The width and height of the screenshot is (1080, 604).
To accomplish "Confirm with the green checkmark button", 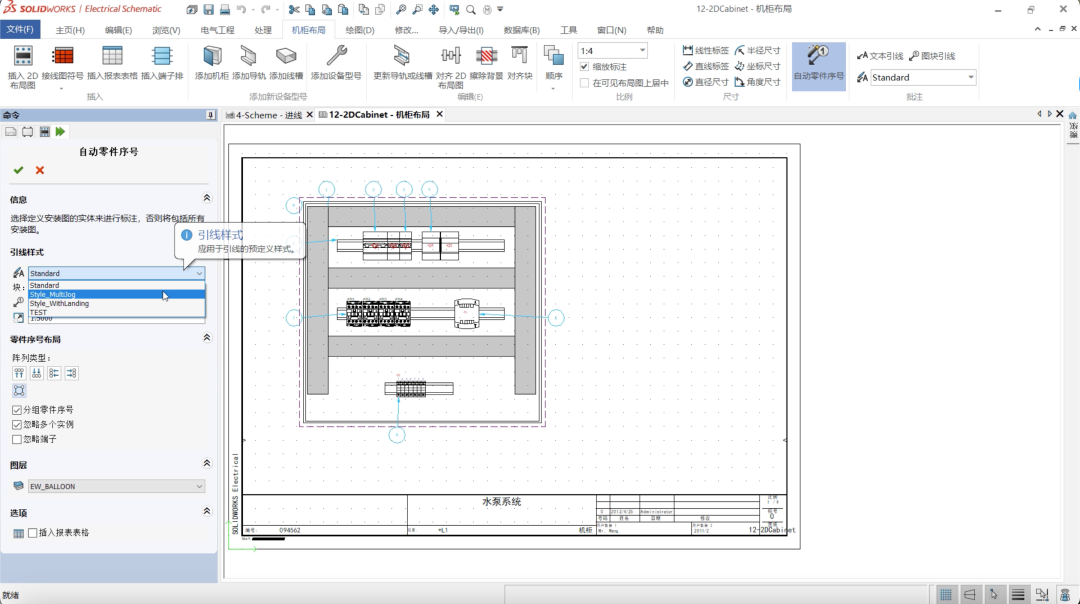I will [x=18, y=169].
